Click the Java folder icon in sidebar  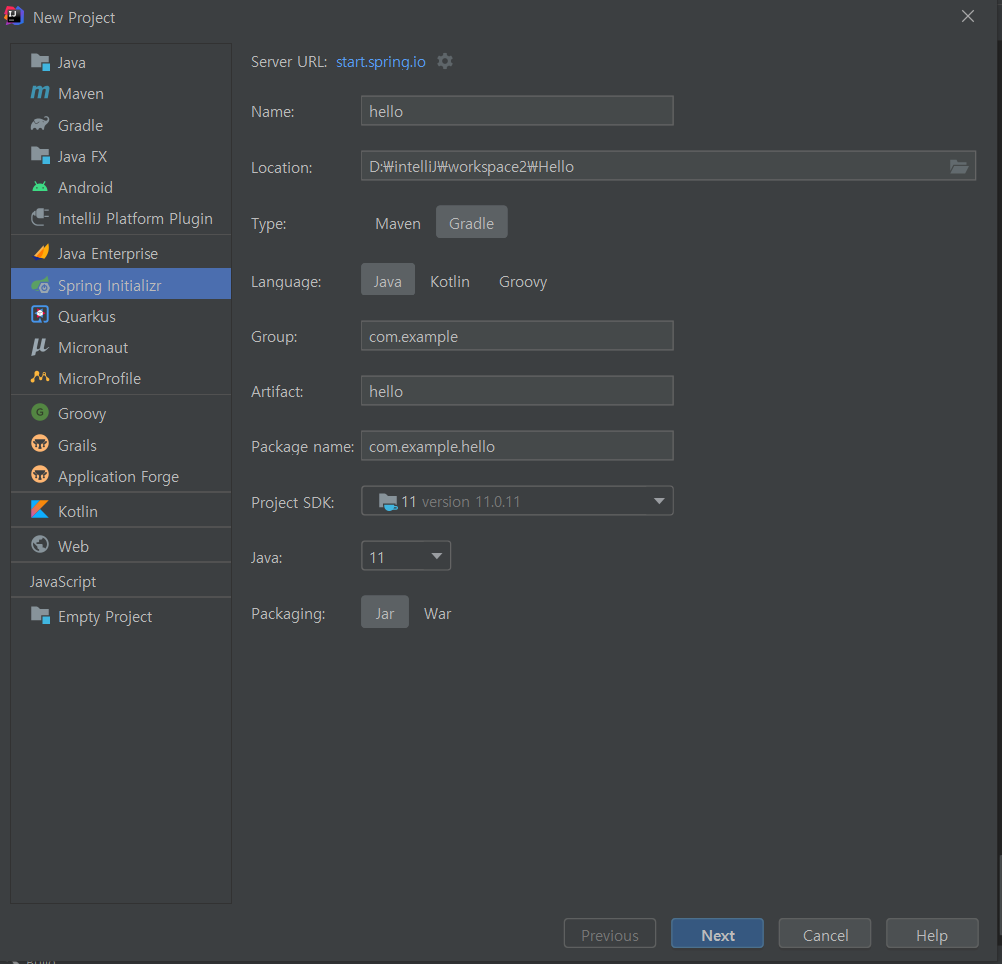point(40,62)
